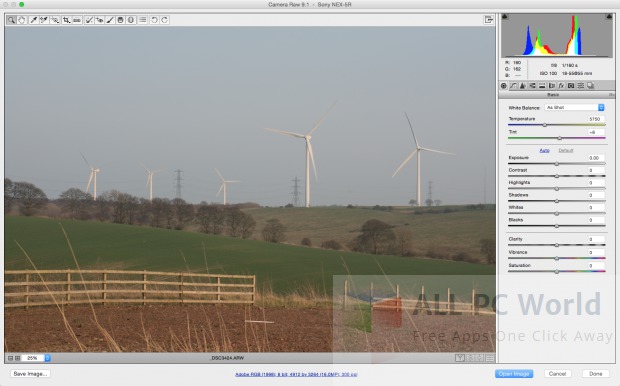
Task: Switch to the Effects fx tab
Action: (561, 85)
